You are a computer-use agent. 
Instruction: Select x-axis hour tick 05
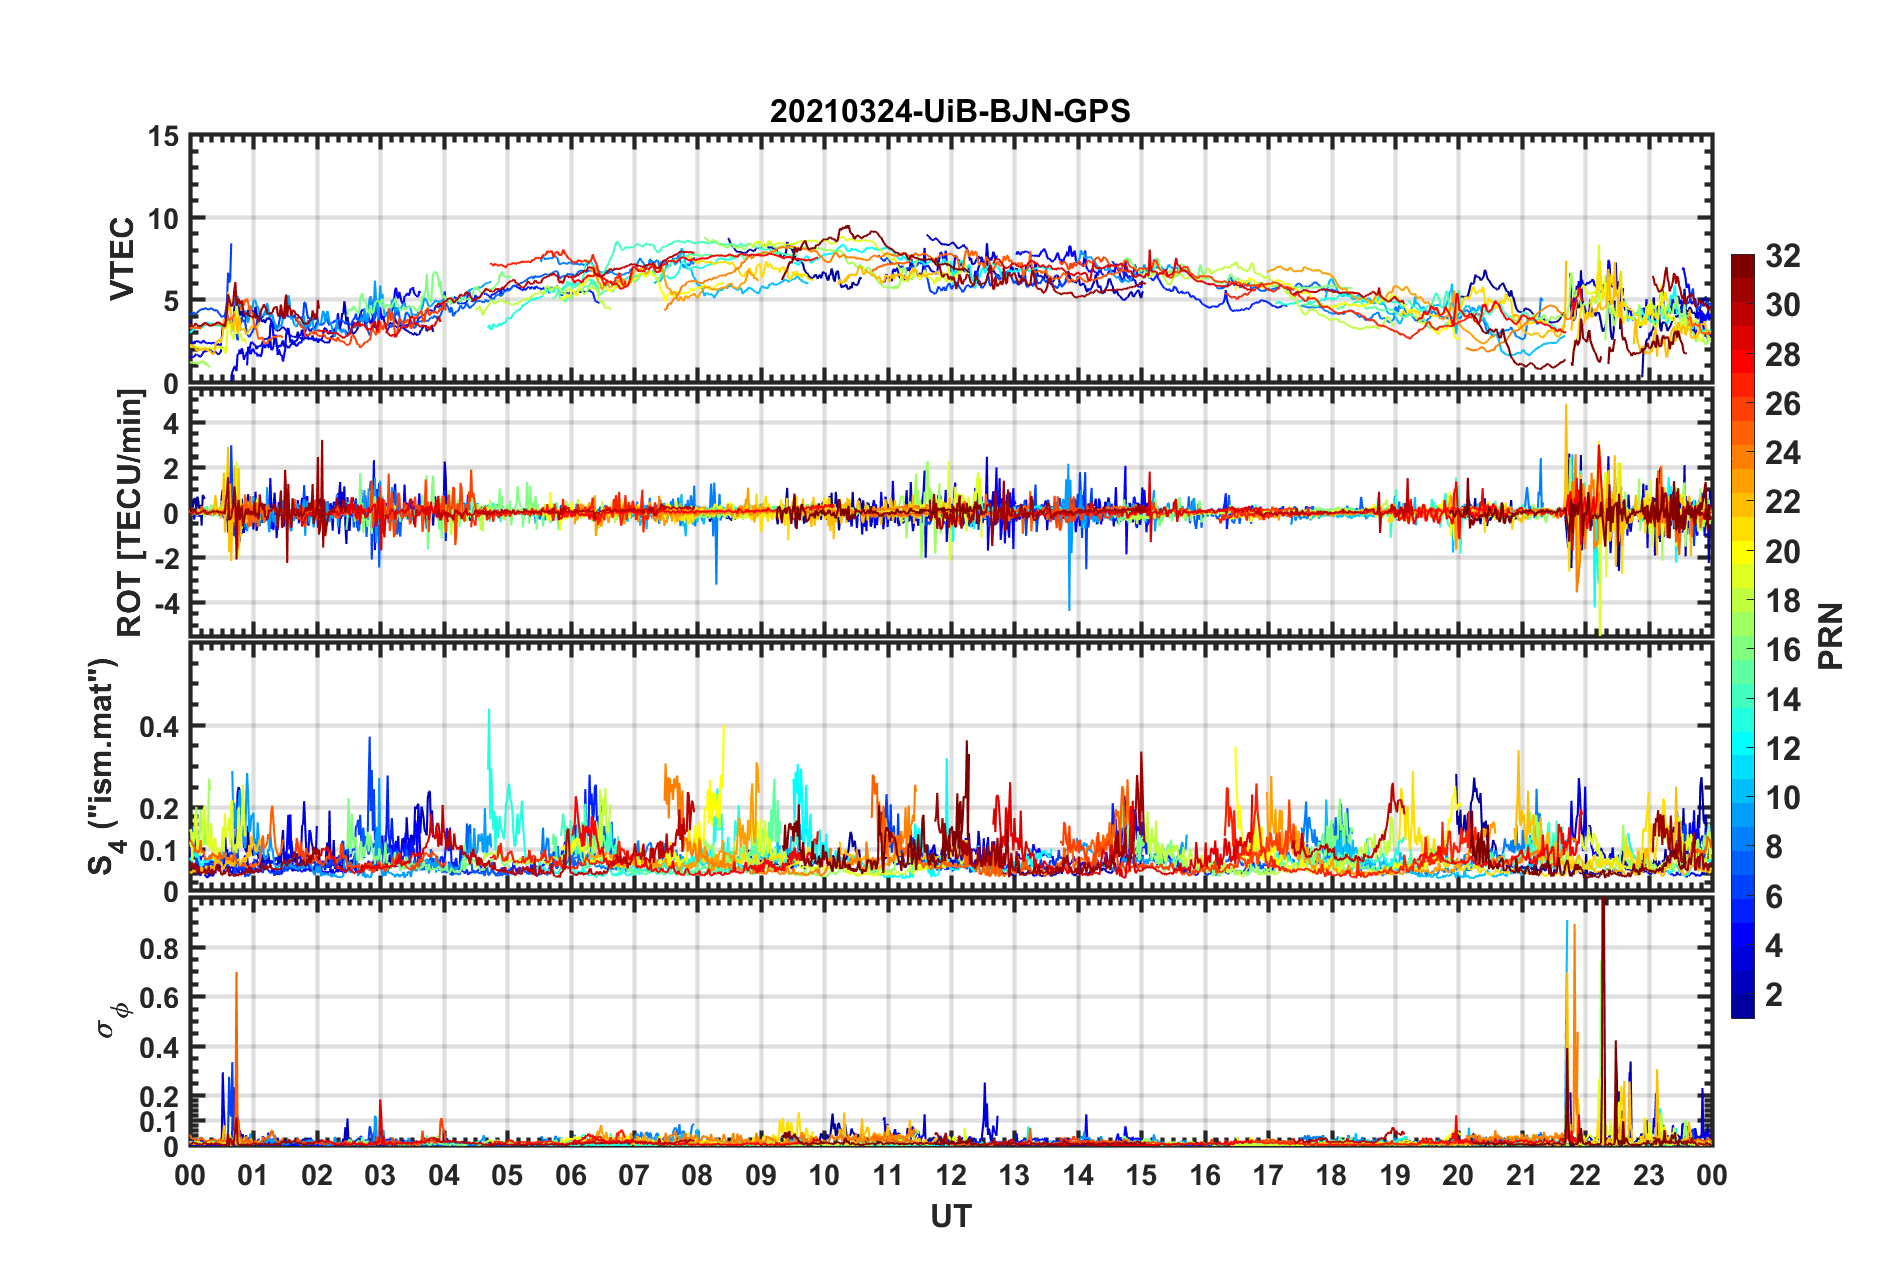(507, 1176)
